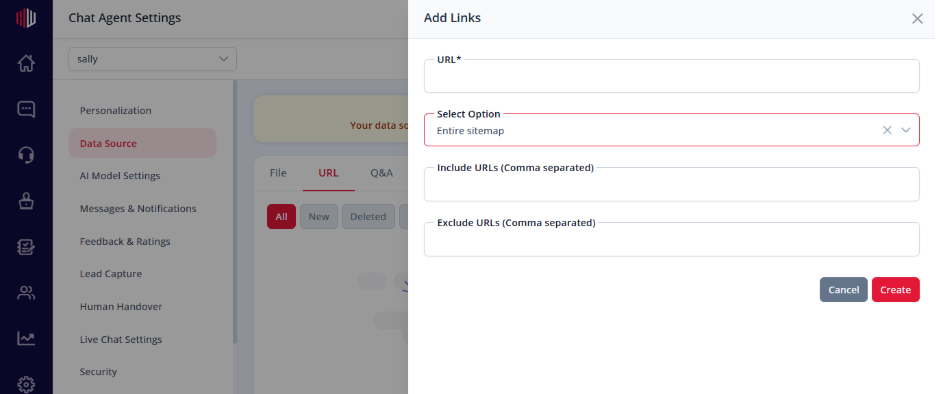This screenshot has width=936, height=394.
Task: Open the home icon in sidebar
Action: click(26, 63)
